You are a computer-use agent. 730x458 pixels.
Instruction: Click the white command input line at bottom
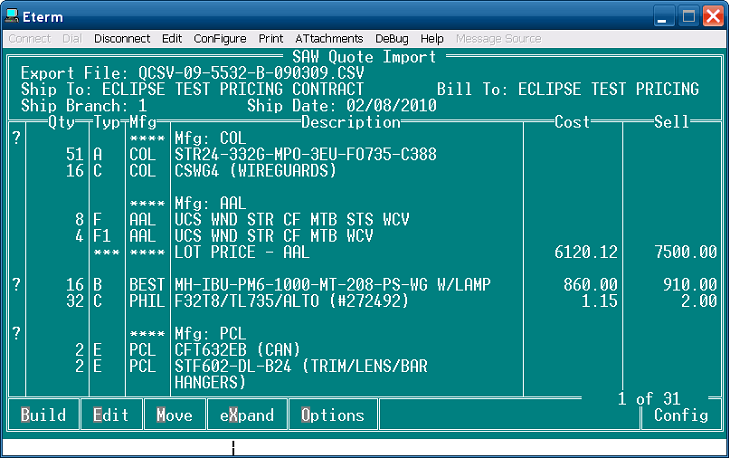tap(364, 447)
